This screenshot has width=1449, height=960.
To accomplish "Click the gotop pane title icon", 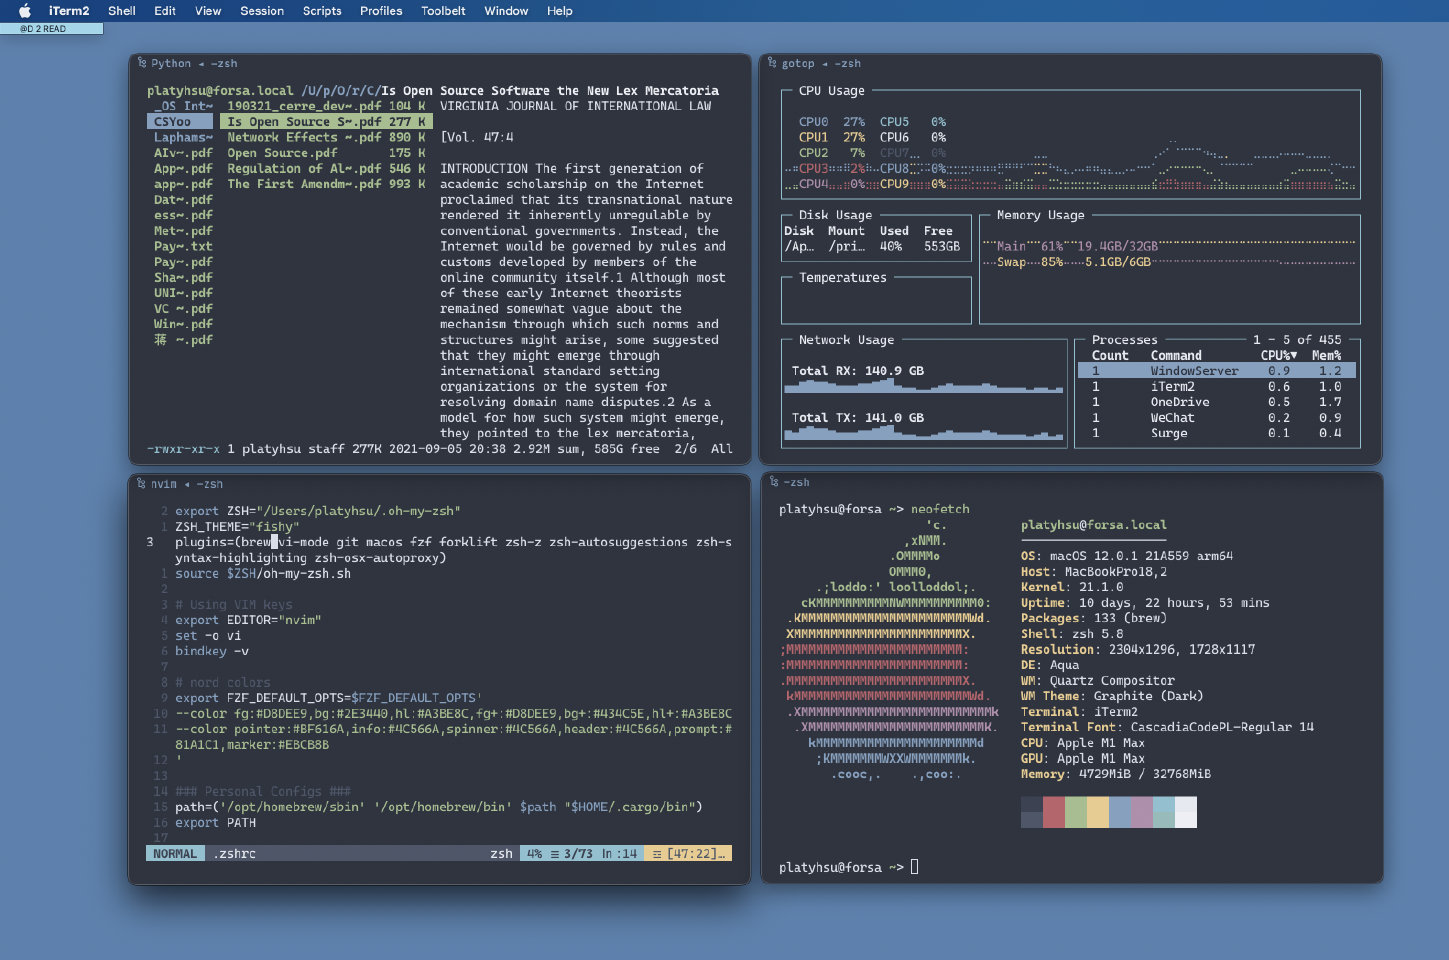I will point(772,63).
